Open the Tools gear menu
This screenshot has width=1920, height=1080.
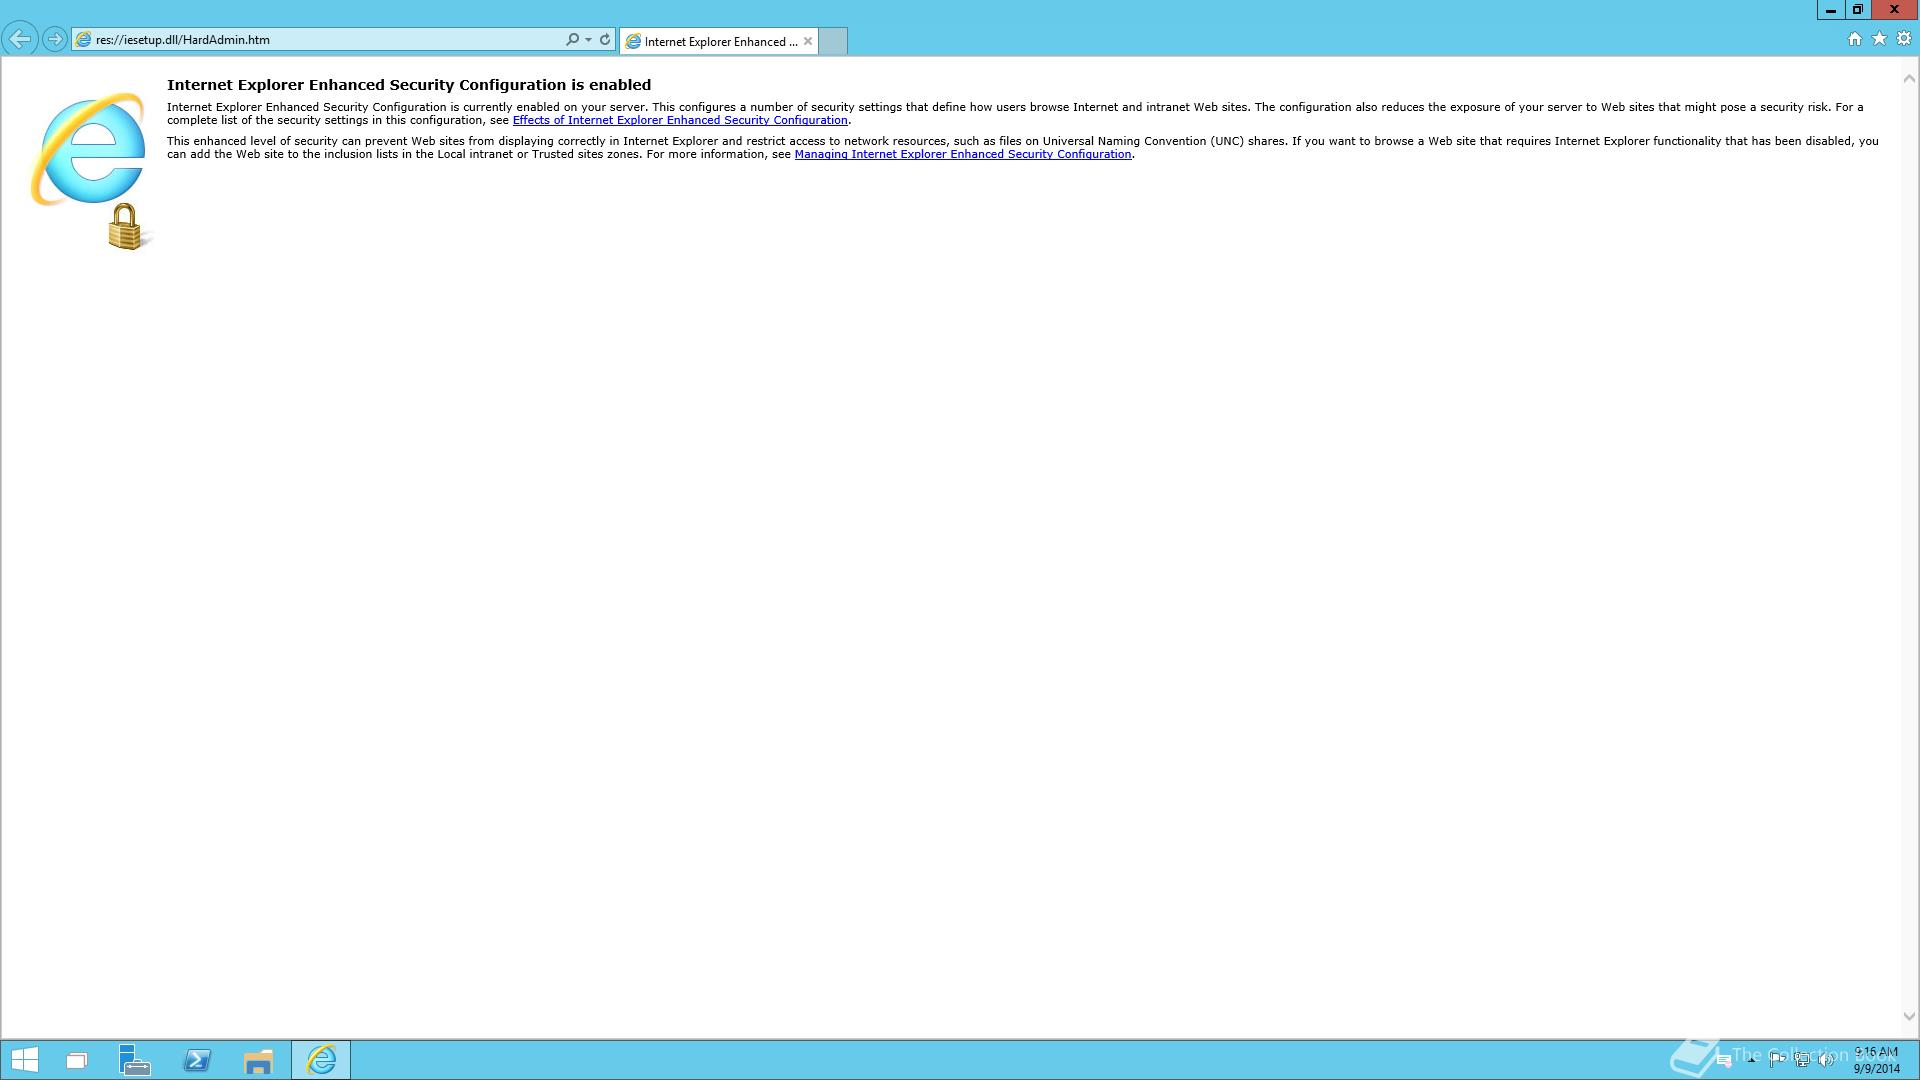[x=1904, y=39]
